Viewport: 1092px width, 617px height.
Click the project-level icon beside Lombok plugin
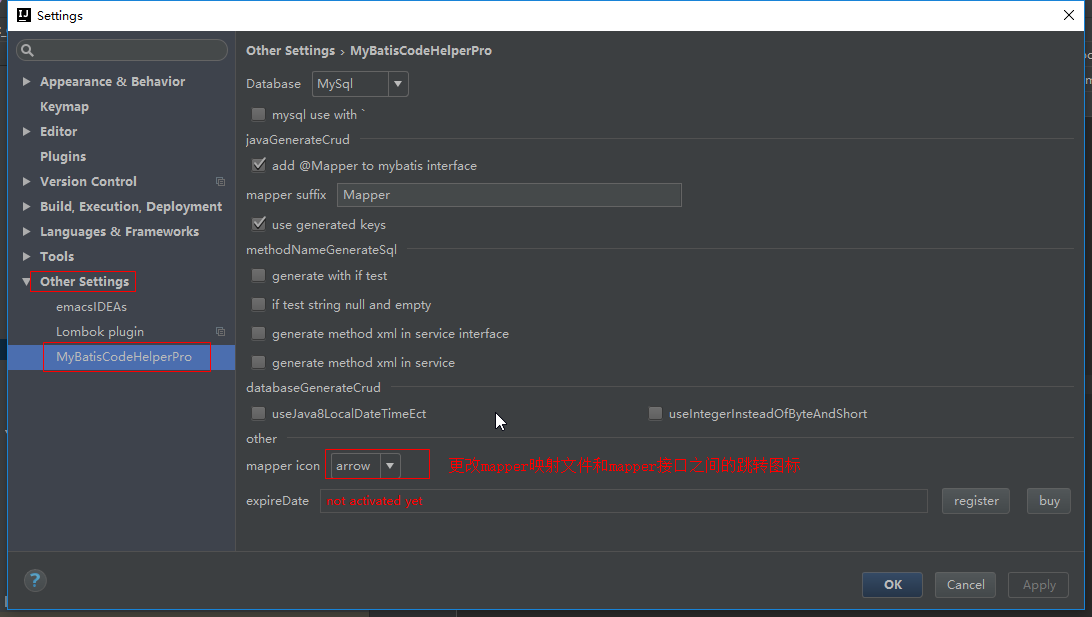pyautogui.click(x=220, y=332)
